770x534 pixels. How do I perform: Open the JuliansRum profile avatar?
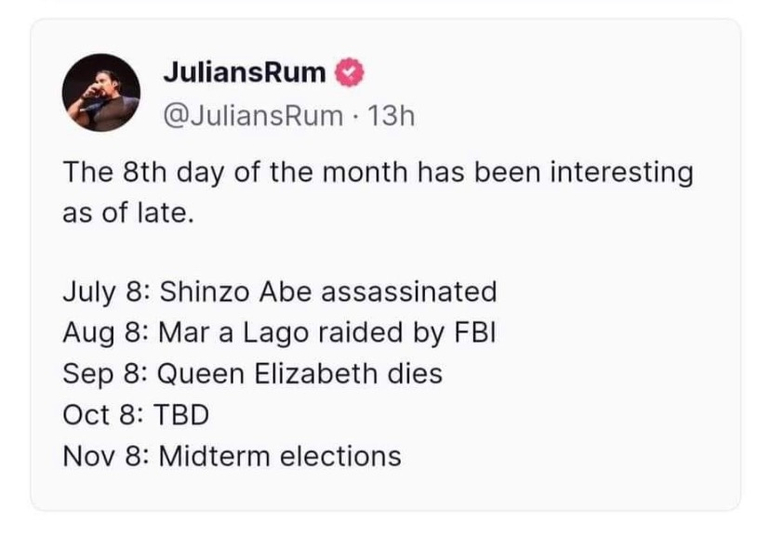tap(101, 95)
